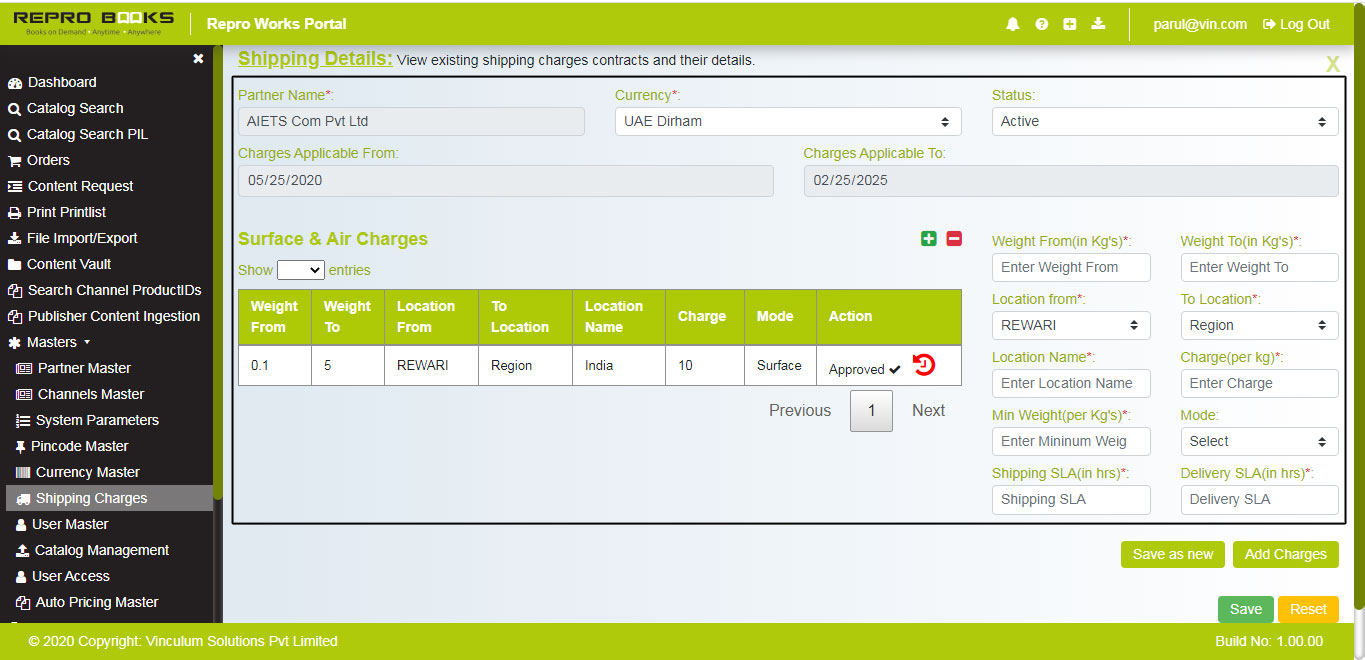
Task: Remove a charge row with the red minus
Action: coord(953,239)
